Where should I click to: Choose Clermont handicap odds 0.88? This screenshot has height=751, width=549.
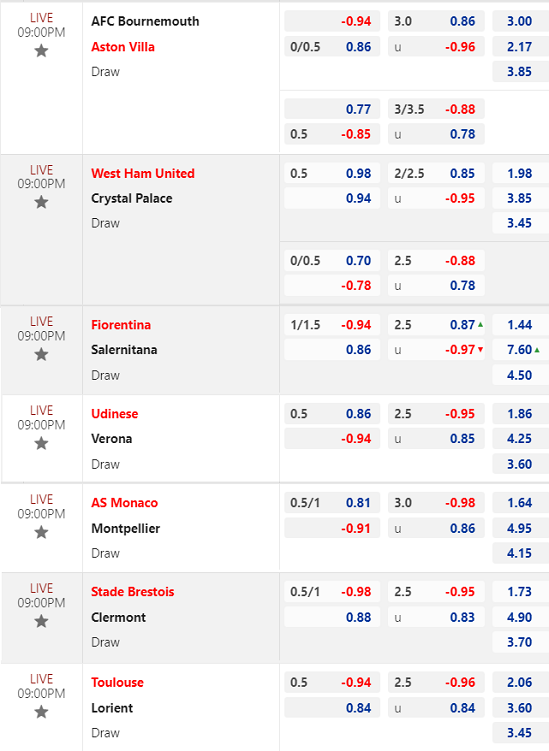332,617
